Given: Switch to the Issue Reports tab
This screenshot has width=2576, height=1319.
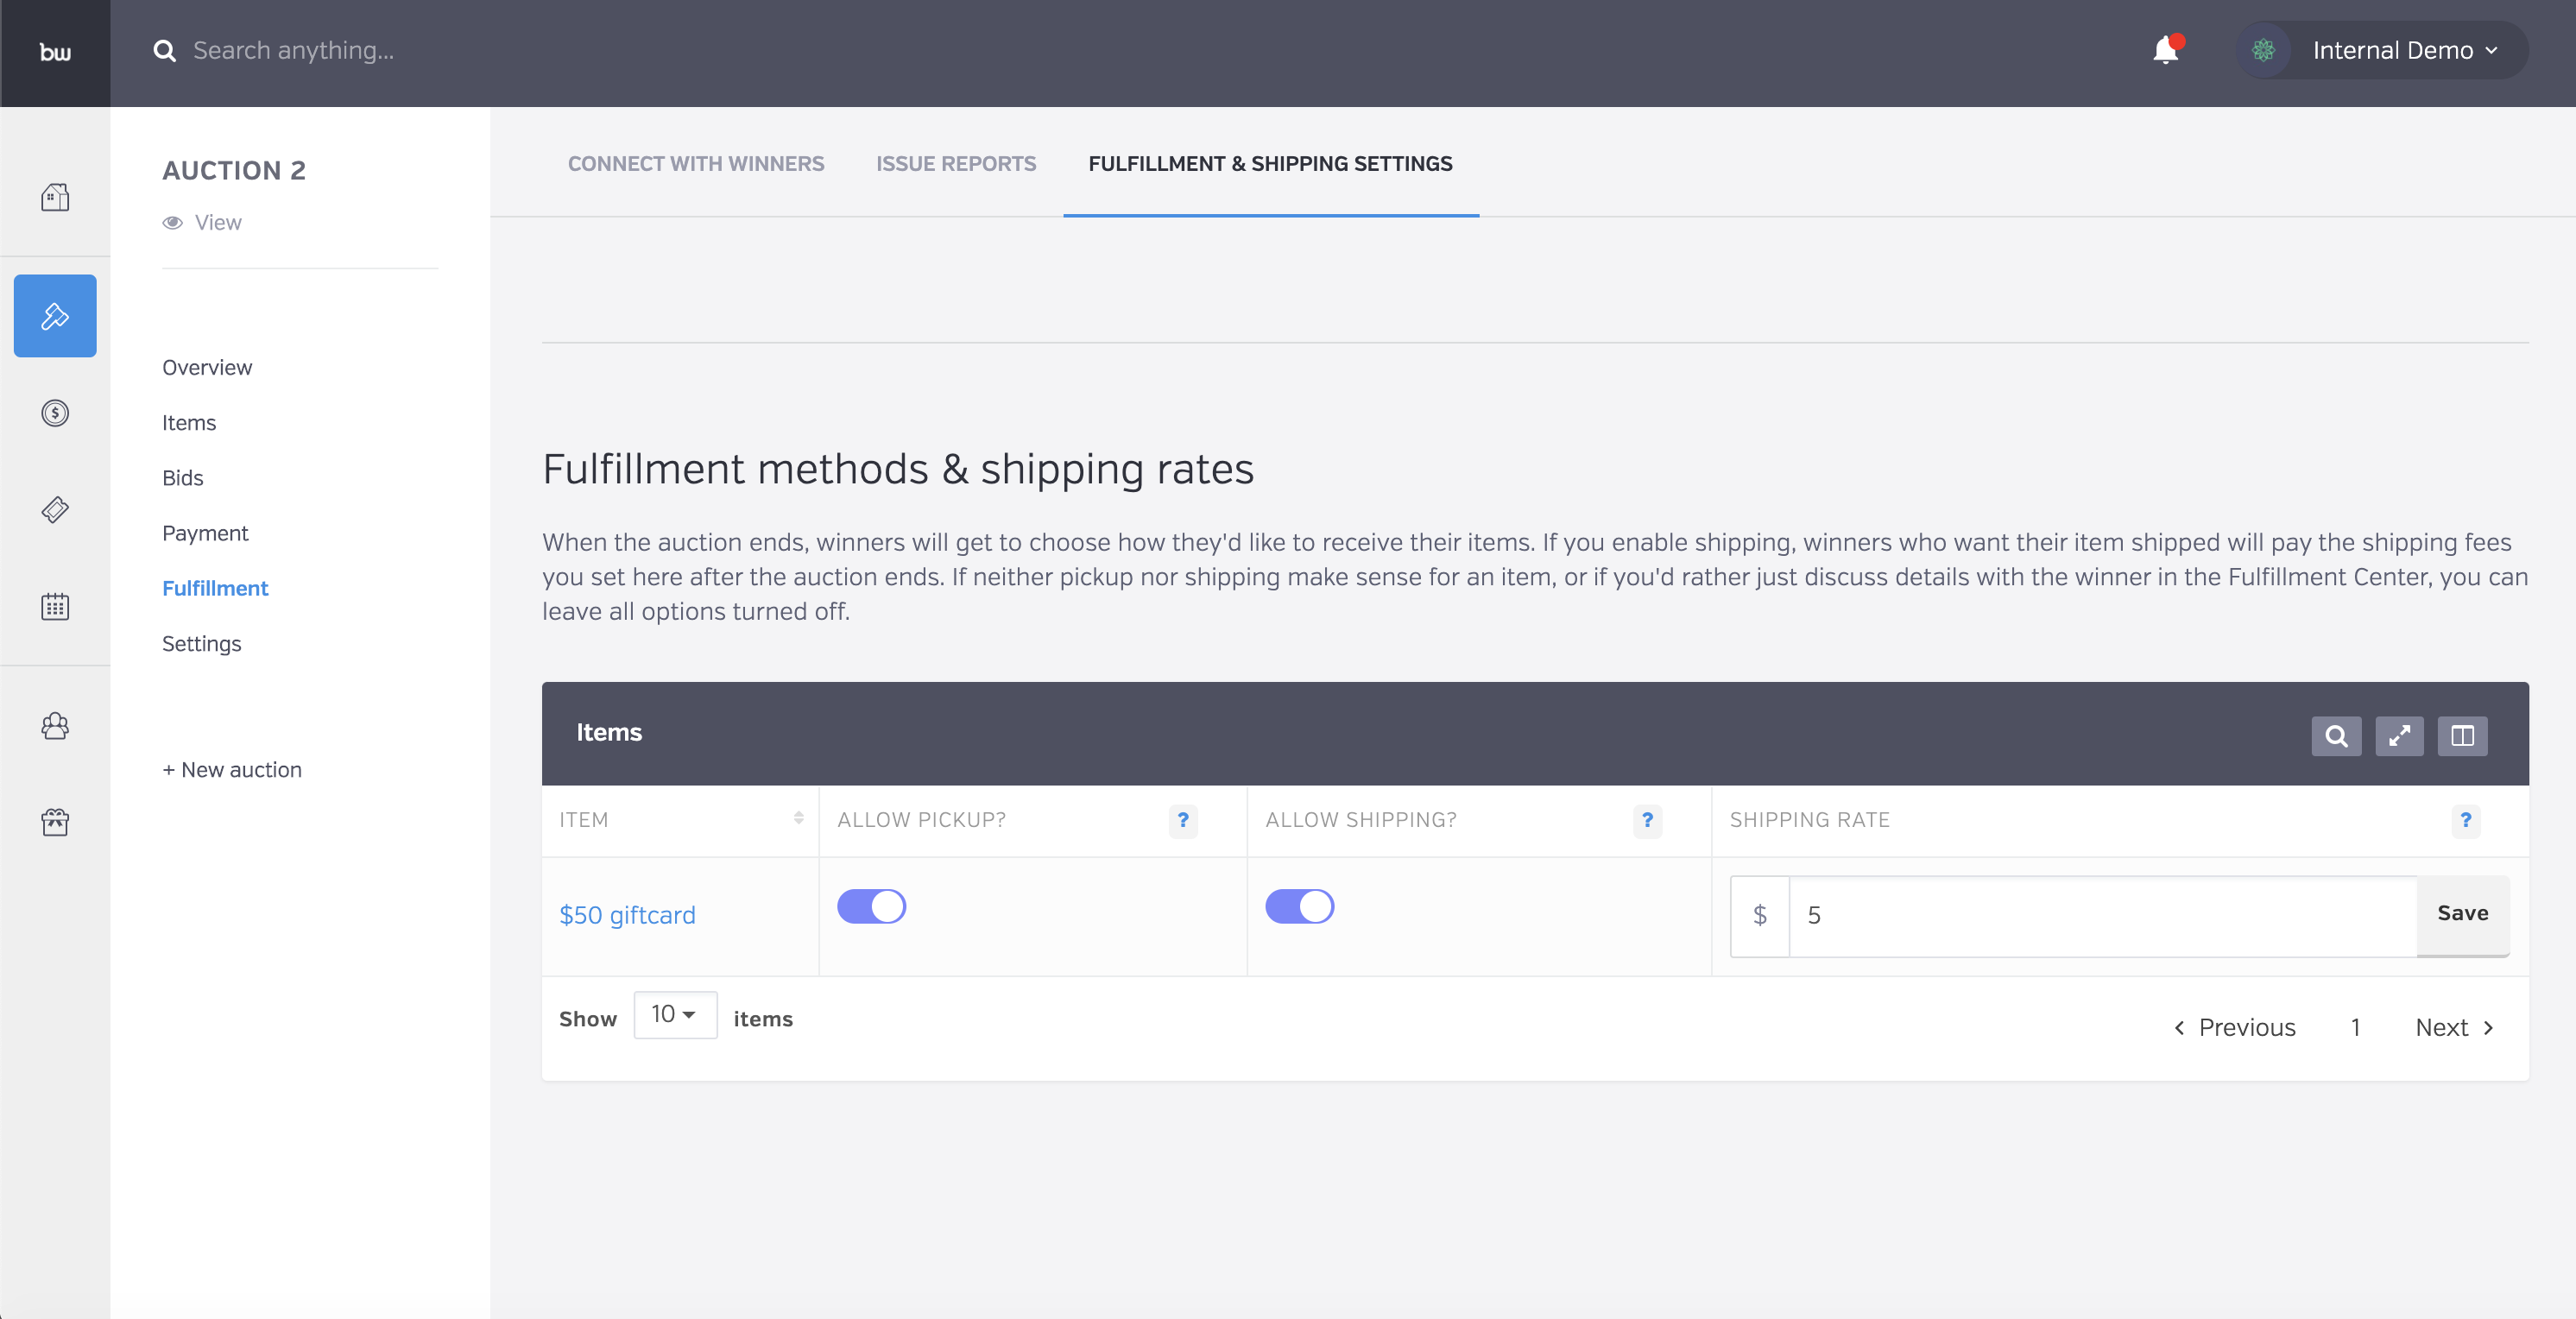Looking at the screenshot, I should pyautogui.click(x=955, y=163).
